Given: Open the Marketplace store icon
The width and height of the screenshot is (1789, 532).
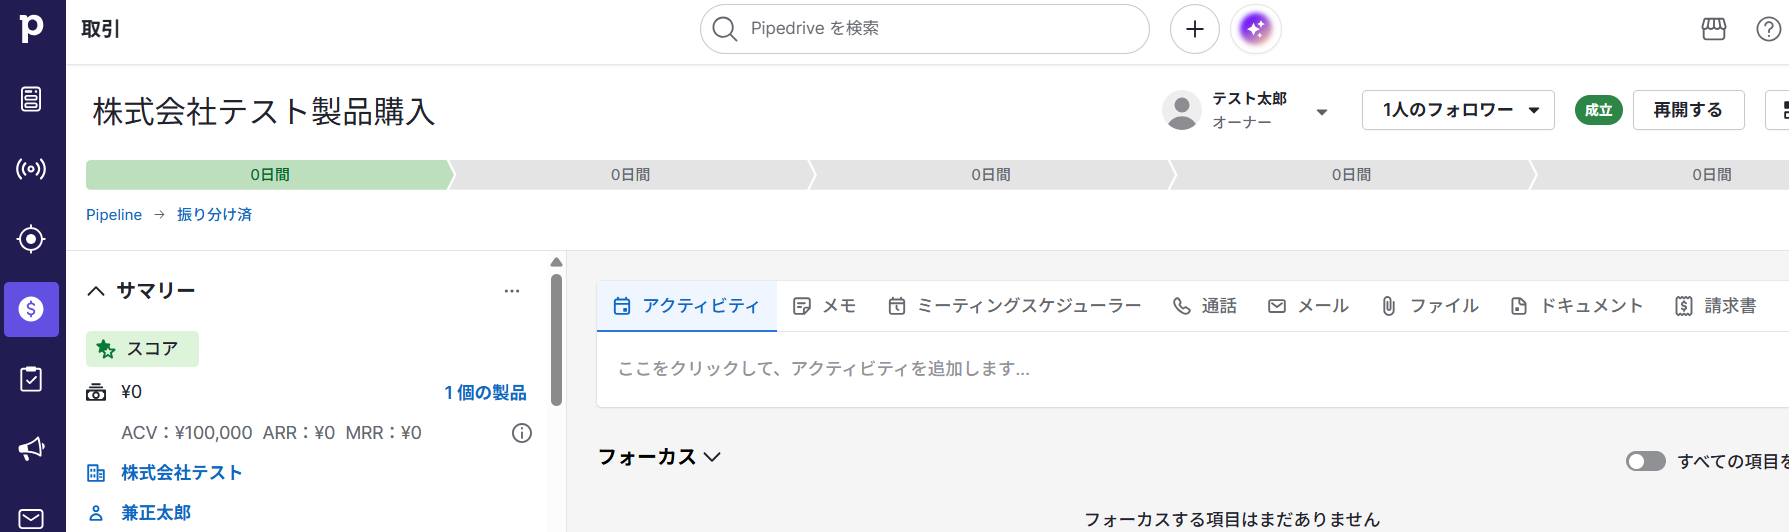Looking at the screenshot, I should click(x=1714, y=29).
